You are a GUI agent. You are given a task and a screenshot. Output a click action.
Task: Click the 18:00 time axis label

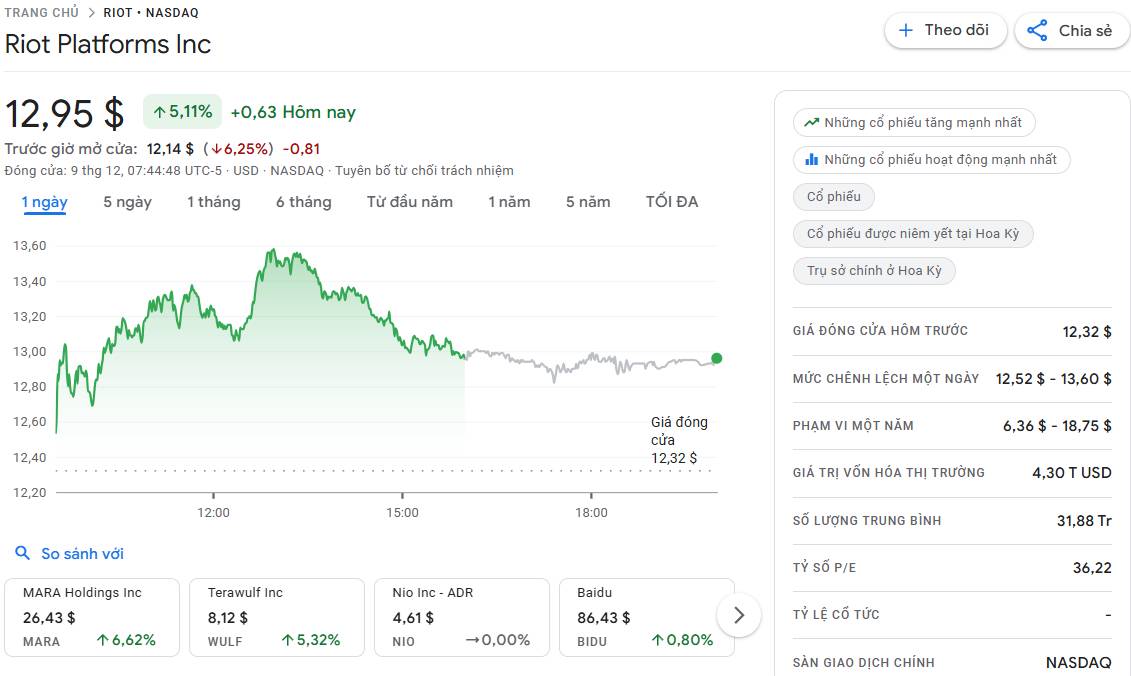pyautogui.click(x=591, y=512)
